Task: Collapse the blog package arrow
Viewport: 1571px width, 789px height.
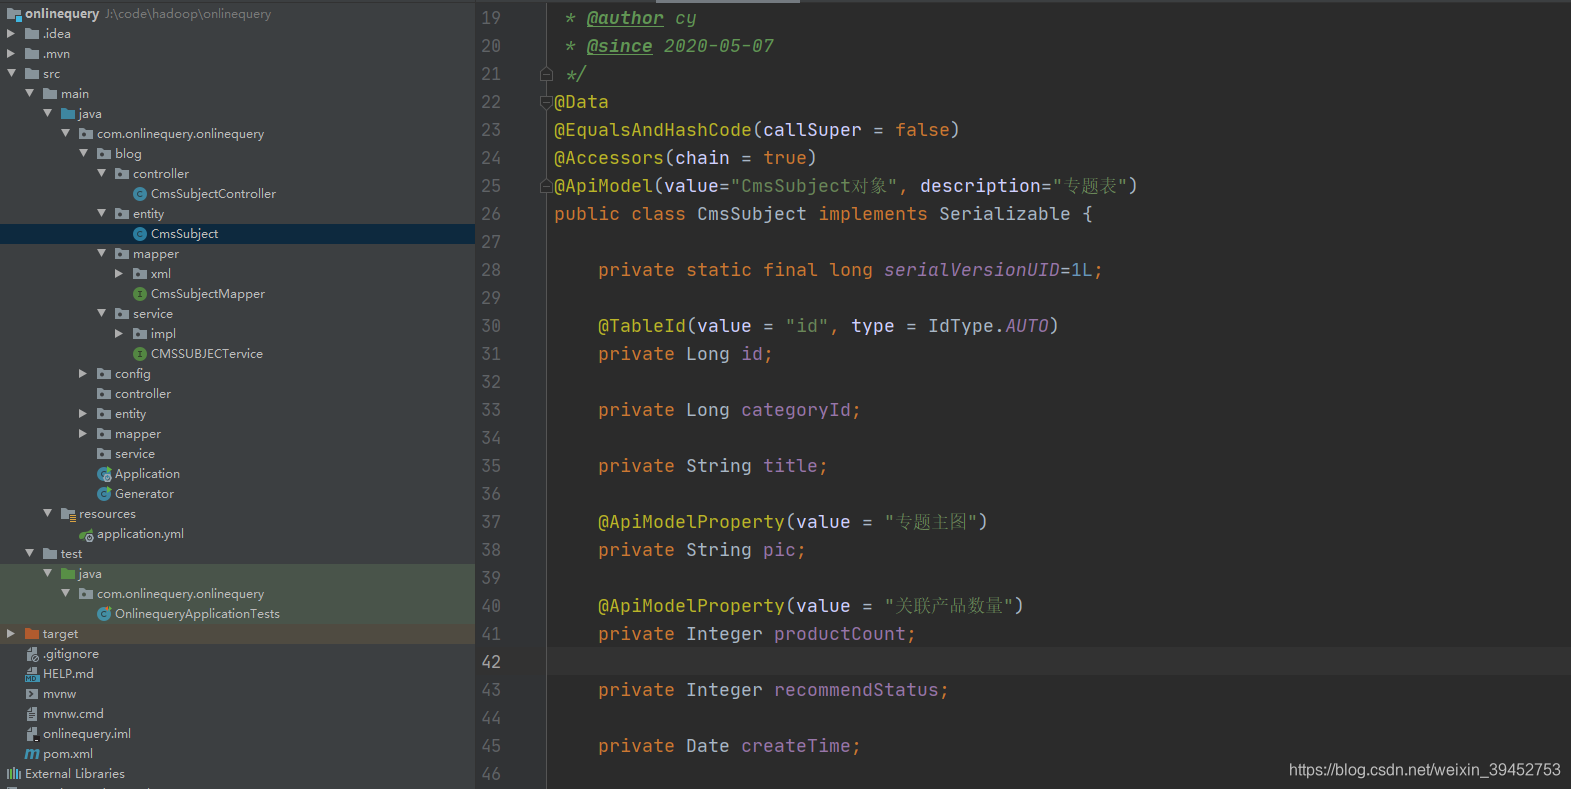Action: pyautogui.click(x=83, y=153)
